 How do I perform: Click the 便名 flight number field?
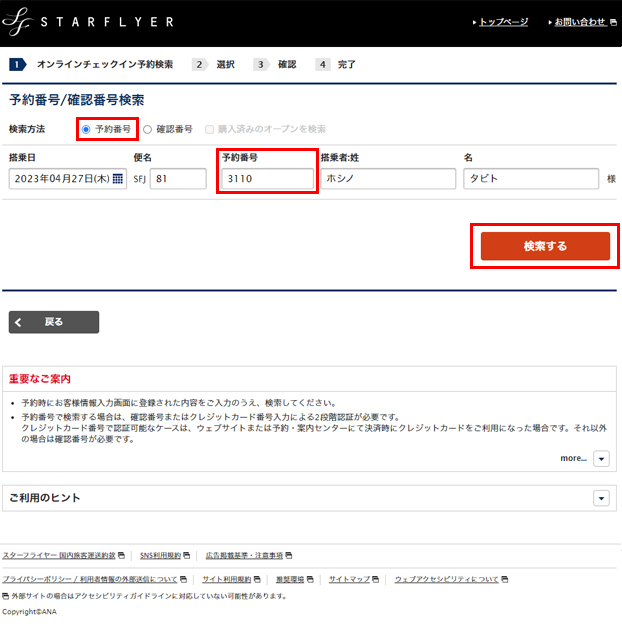point(177,179)
